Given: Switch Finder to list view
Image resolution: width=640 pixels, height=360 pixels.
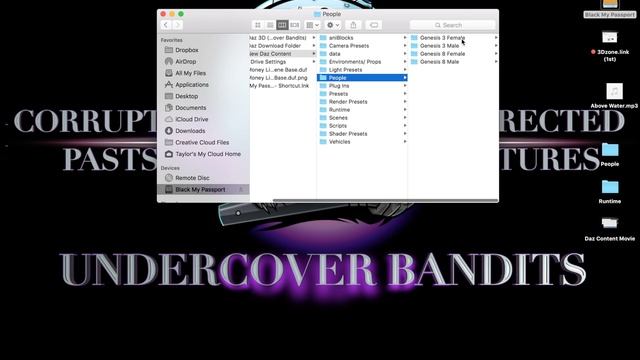Looking at the screenshot, I should pyautogui.click(x=270, y=25).
